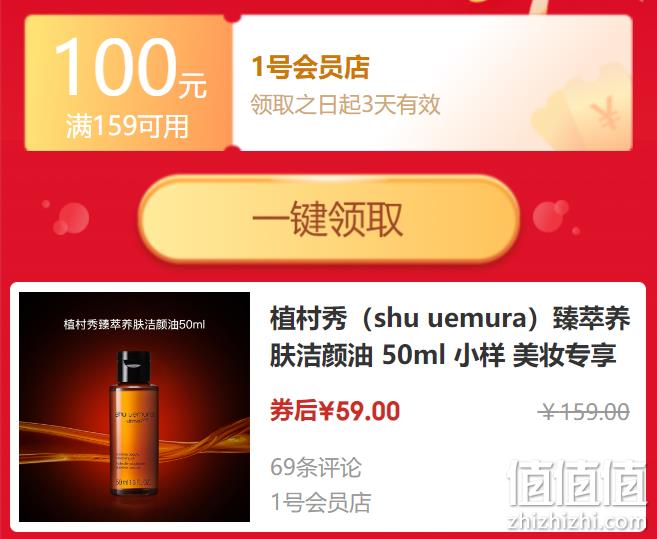Tap the 一键领取 claim button

coord(329,219)
